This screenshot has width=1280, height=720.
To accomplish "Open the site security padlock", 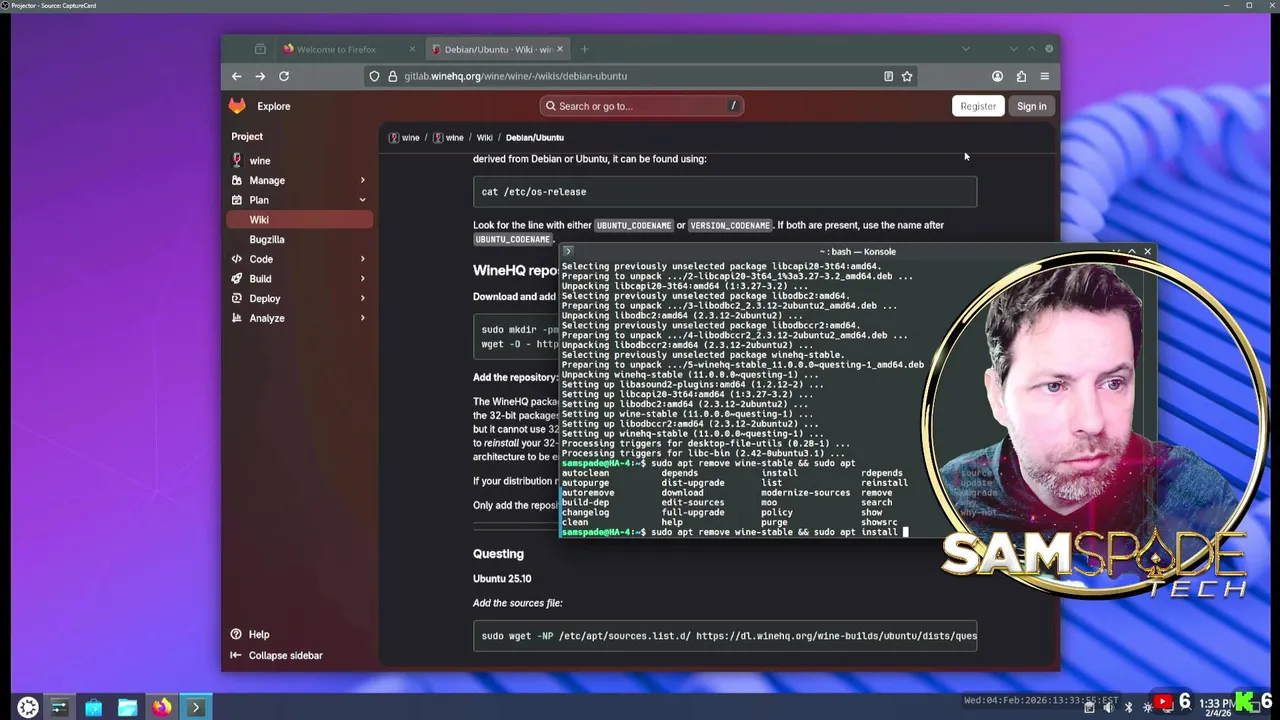I will click(x=392, y=76).
